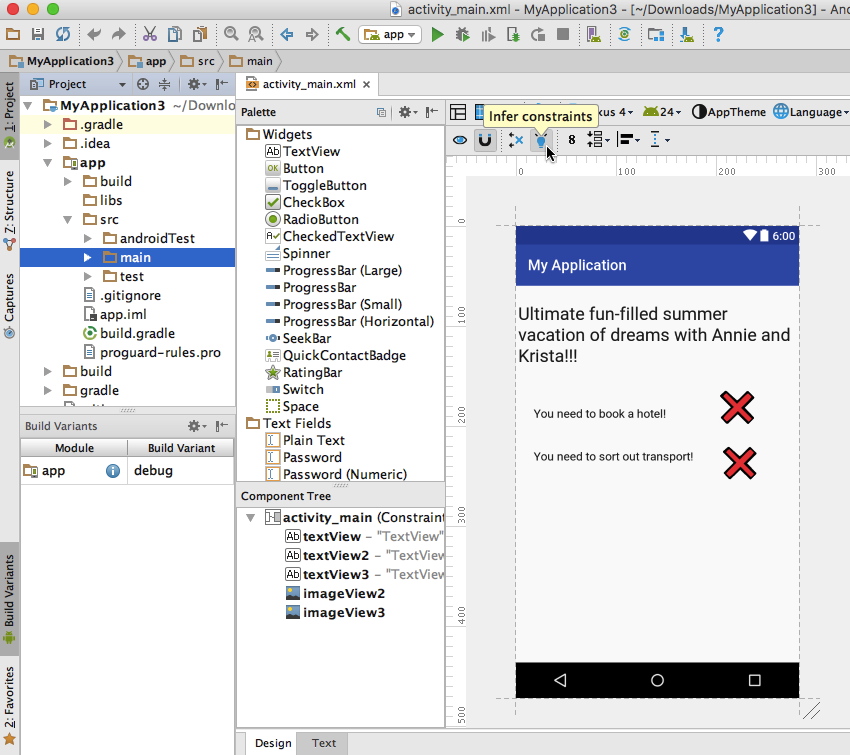Screen dimensions: 850x755
Task: Click MyApplication3 in the breadcrumb bar
Action: pos(62,61)
